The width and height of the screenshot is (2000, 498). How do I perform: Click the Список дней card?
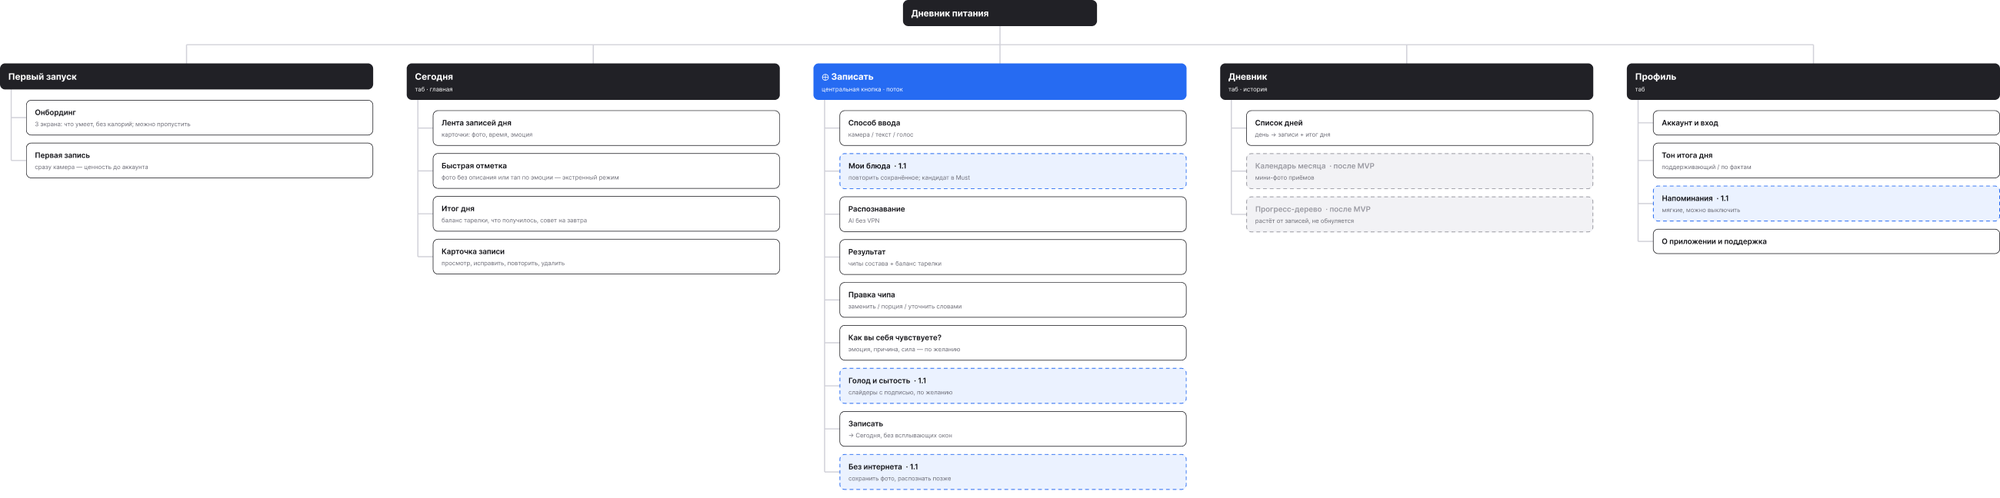tap(1419, 128)
